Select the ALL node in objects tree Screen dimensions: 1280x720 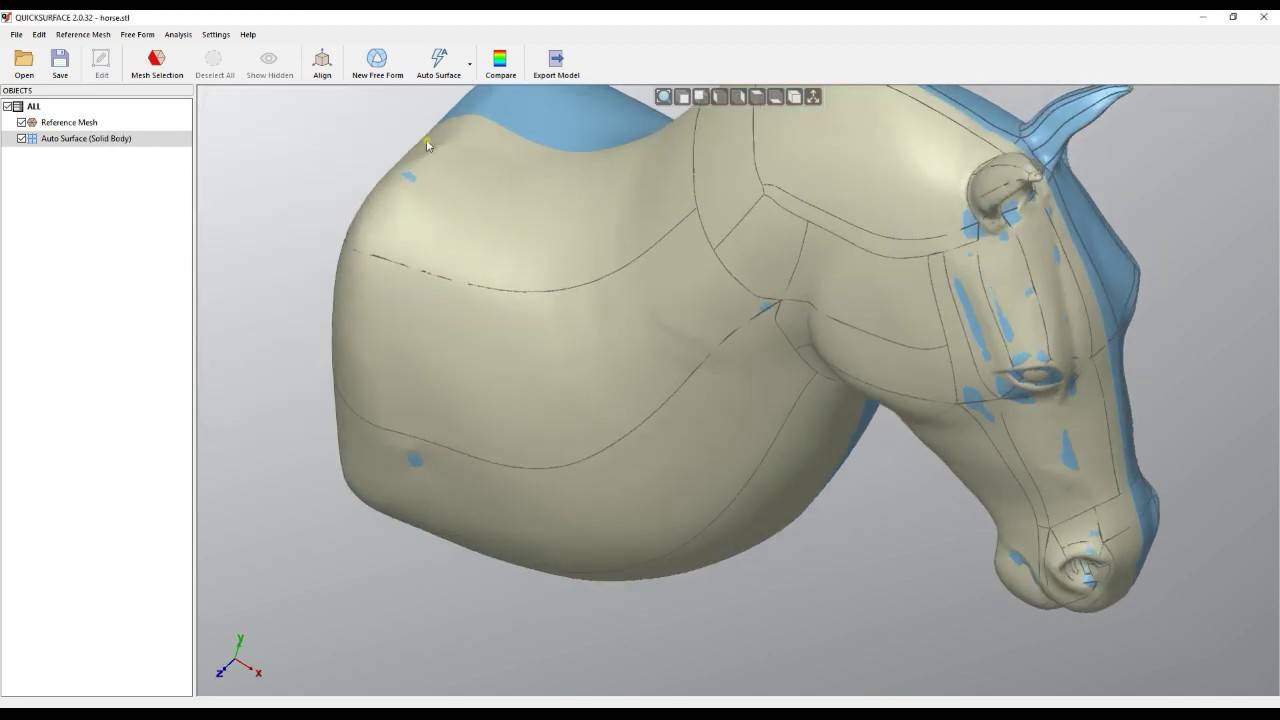34,106
